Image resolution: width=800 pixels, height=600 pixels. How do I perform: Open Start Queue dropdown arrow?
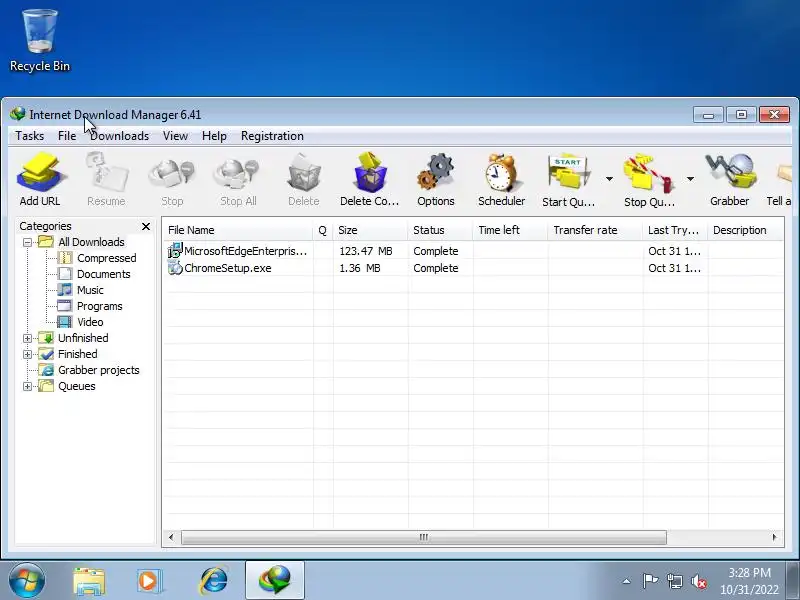click(x=609, y=179)
